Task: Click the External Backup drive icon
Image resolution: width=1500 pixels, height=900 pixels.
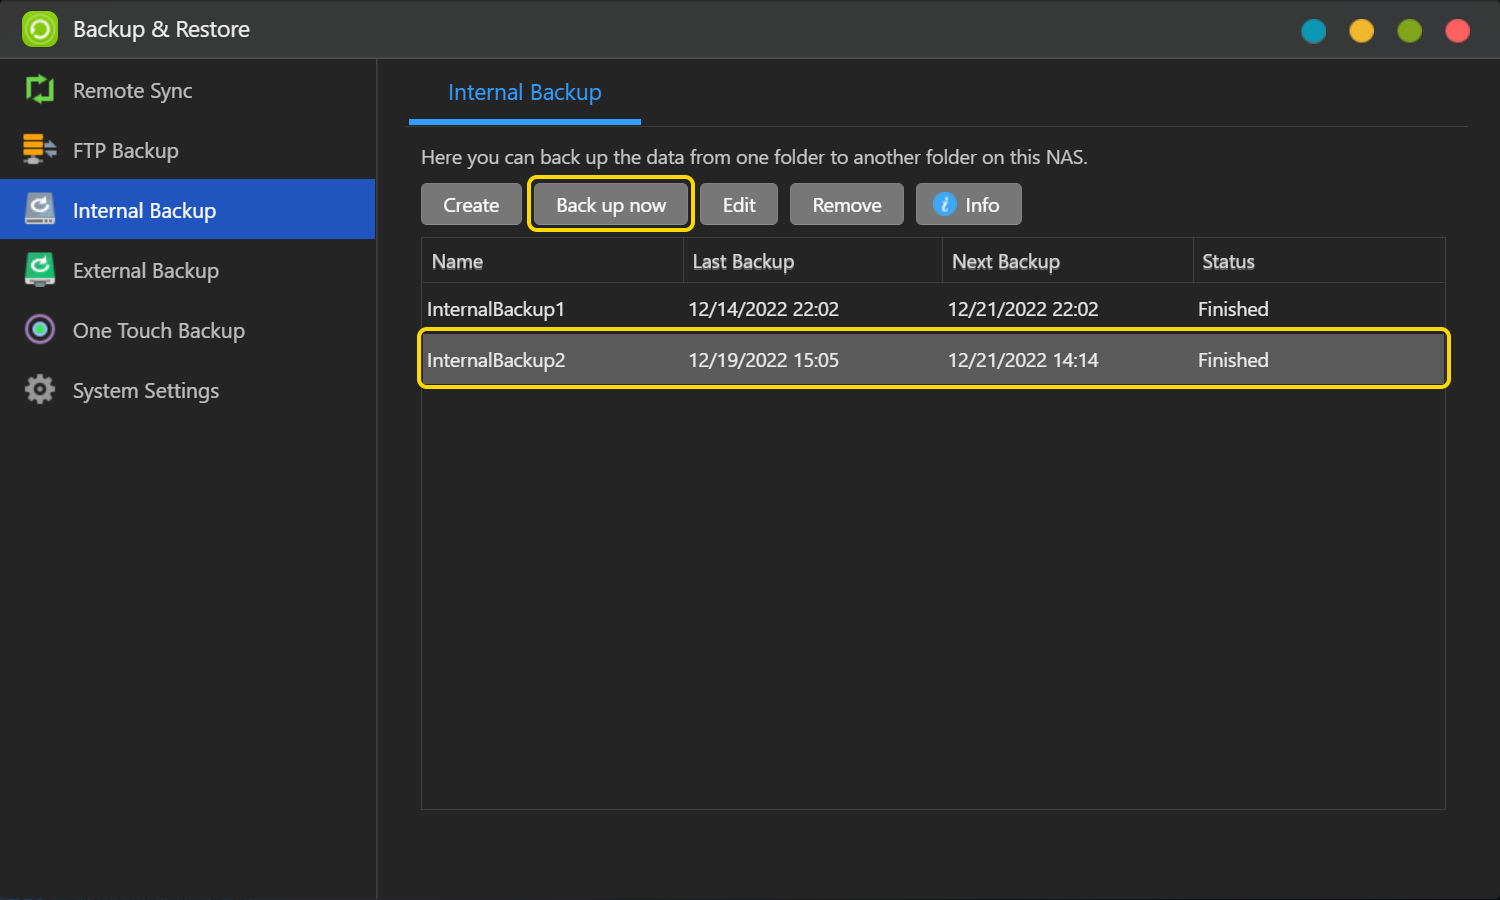Action: (40, 270)
